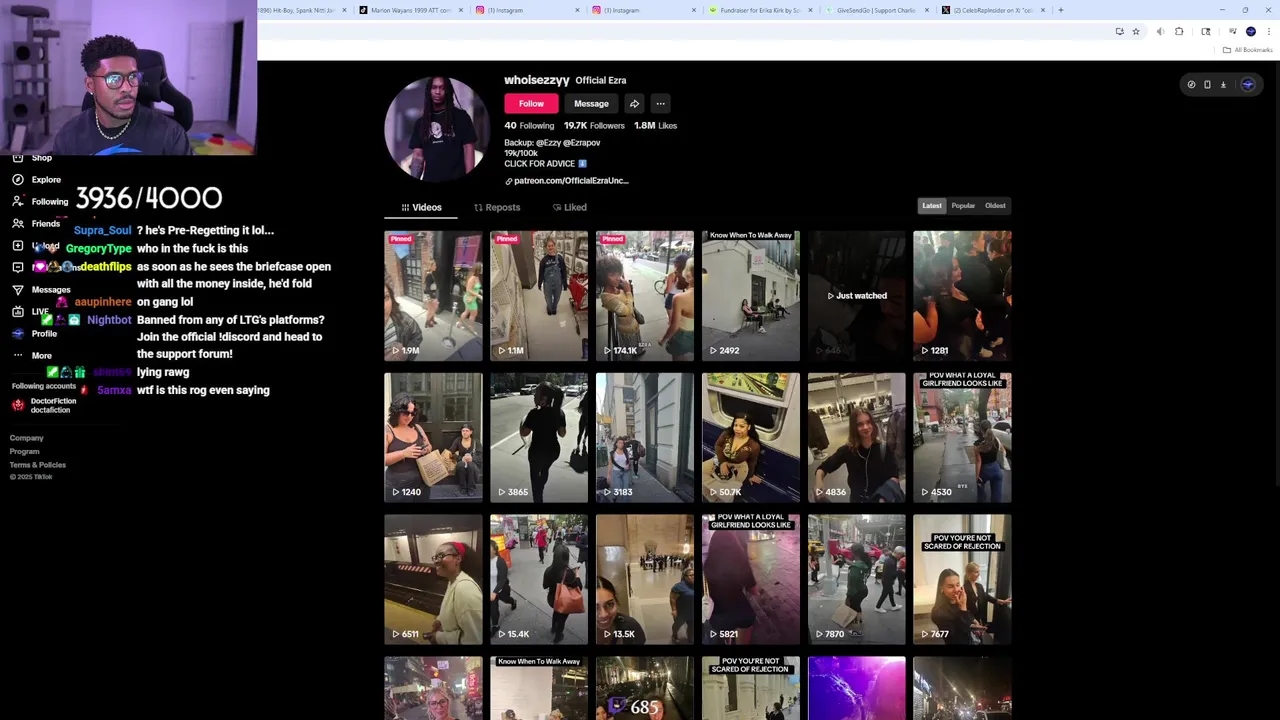Close the GiveSendGo tab

point(926,10)
